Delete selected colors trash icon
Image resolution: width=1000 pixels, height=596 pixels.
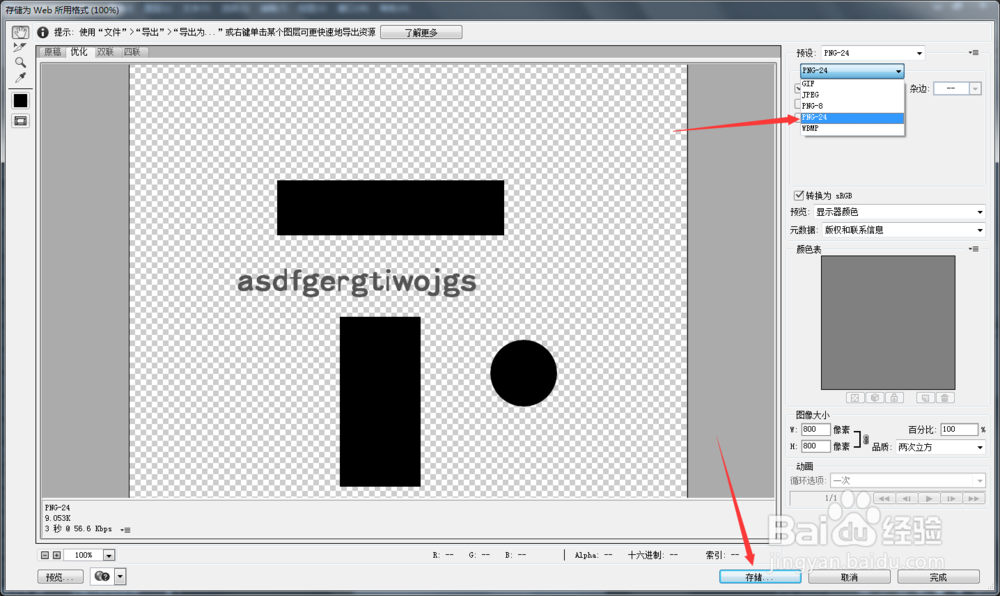[945, 398]
